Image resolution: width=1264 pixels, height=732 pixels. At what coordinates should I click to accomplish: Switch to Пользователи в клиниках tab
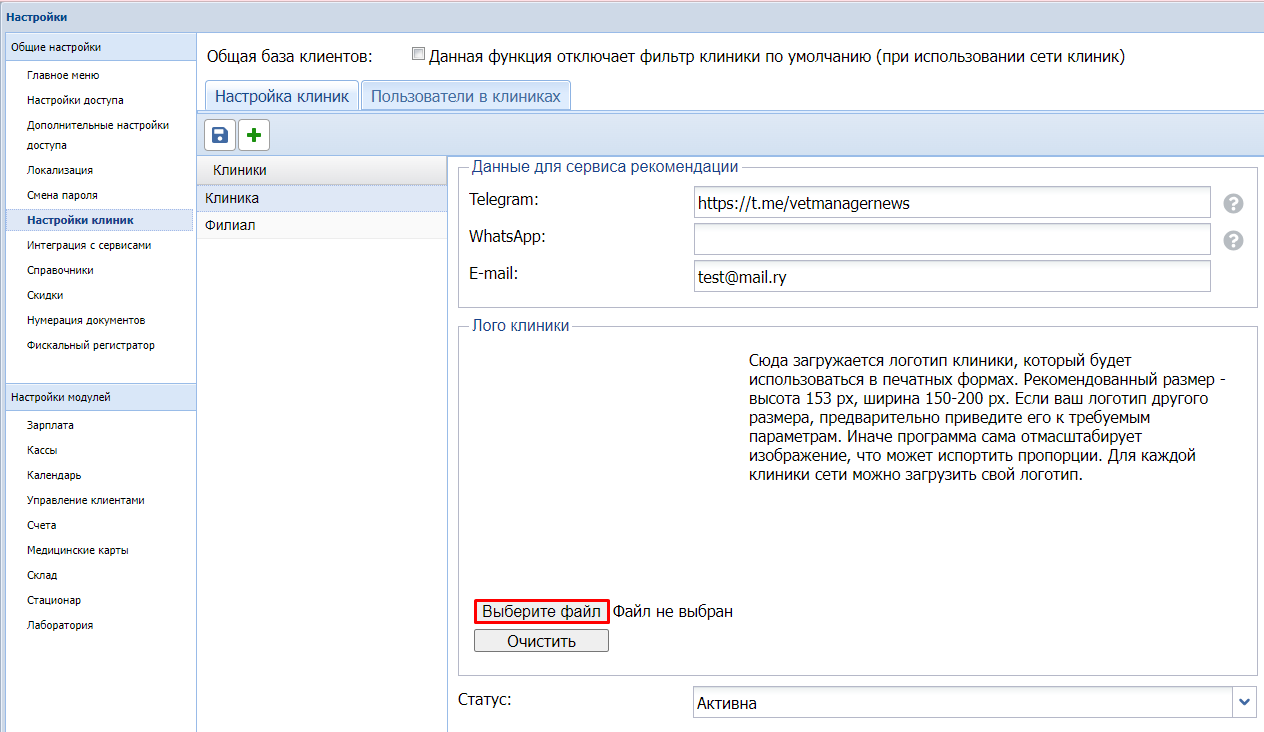pos(466,96)
